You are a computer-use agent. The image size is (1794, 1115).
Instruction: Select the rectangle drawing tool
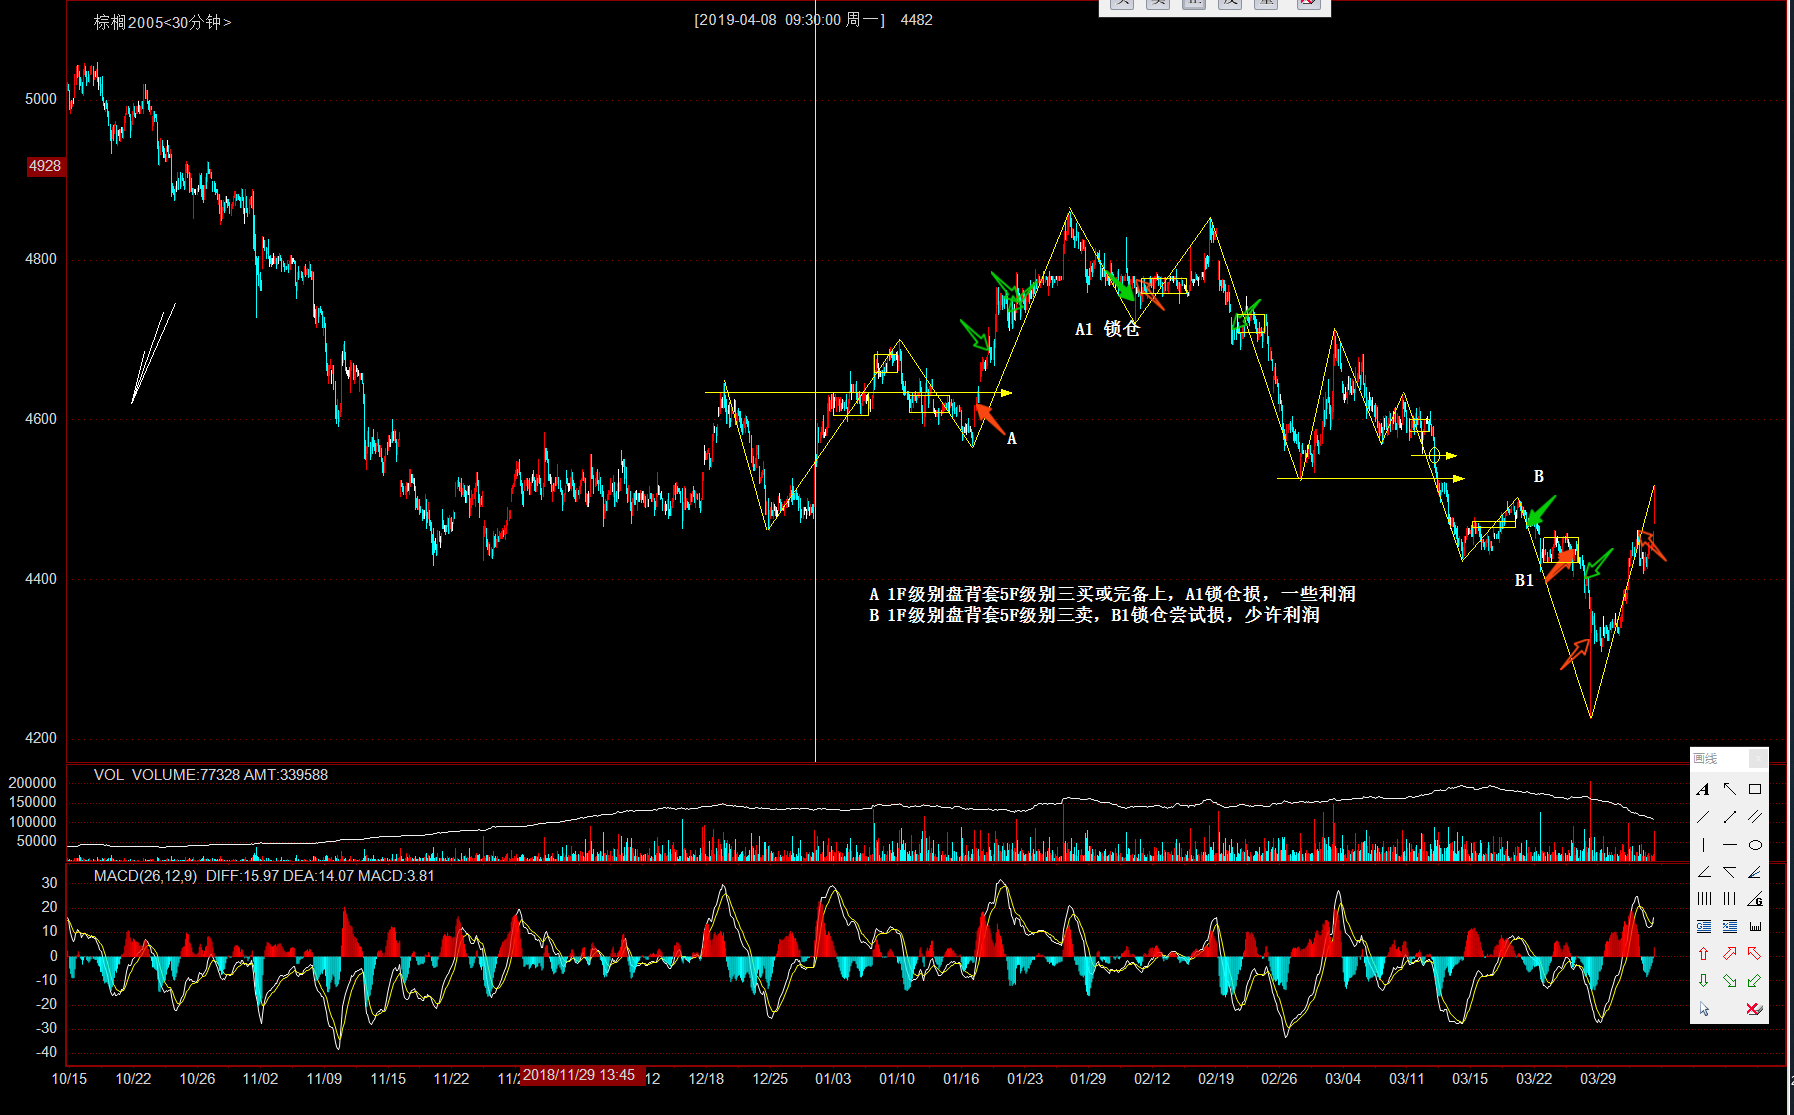tap(1755, 789)
